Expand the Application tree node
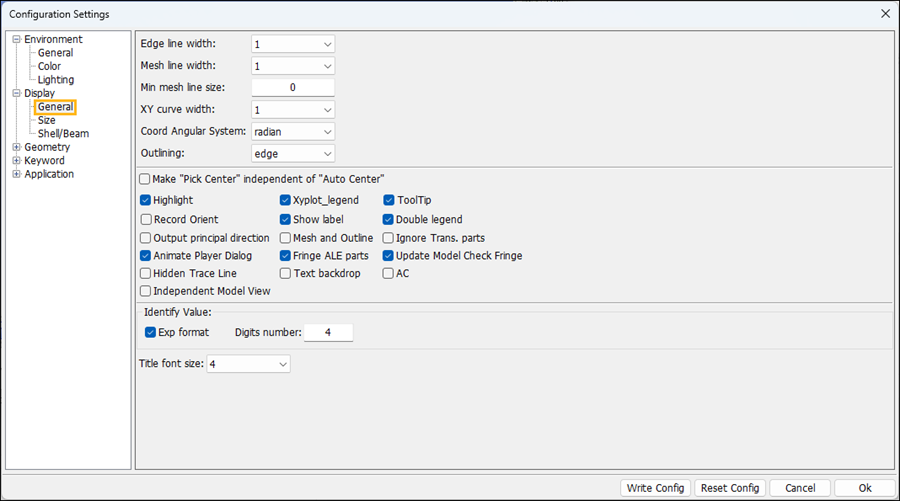 (x=16, y=174)
